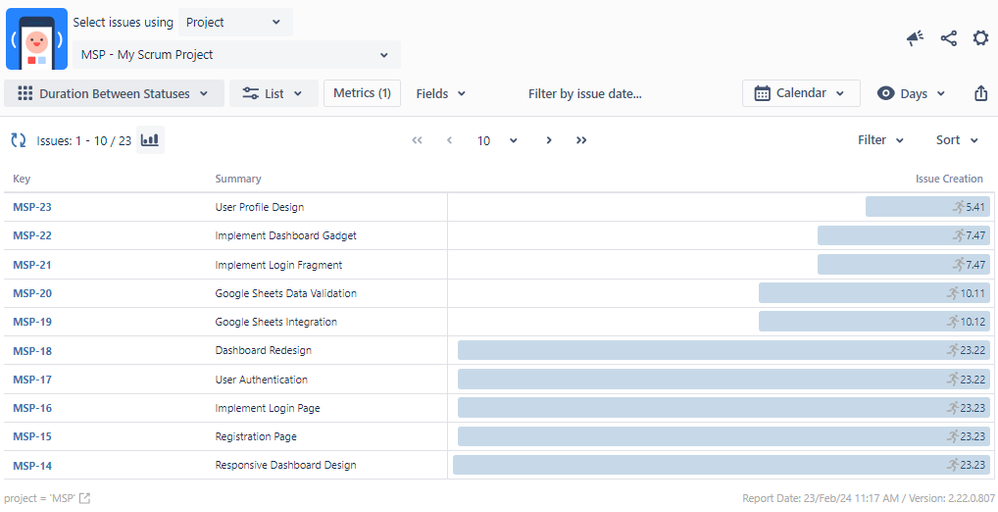Click the Metrics (1) button

pyautogui.click(x=362, y=93)
